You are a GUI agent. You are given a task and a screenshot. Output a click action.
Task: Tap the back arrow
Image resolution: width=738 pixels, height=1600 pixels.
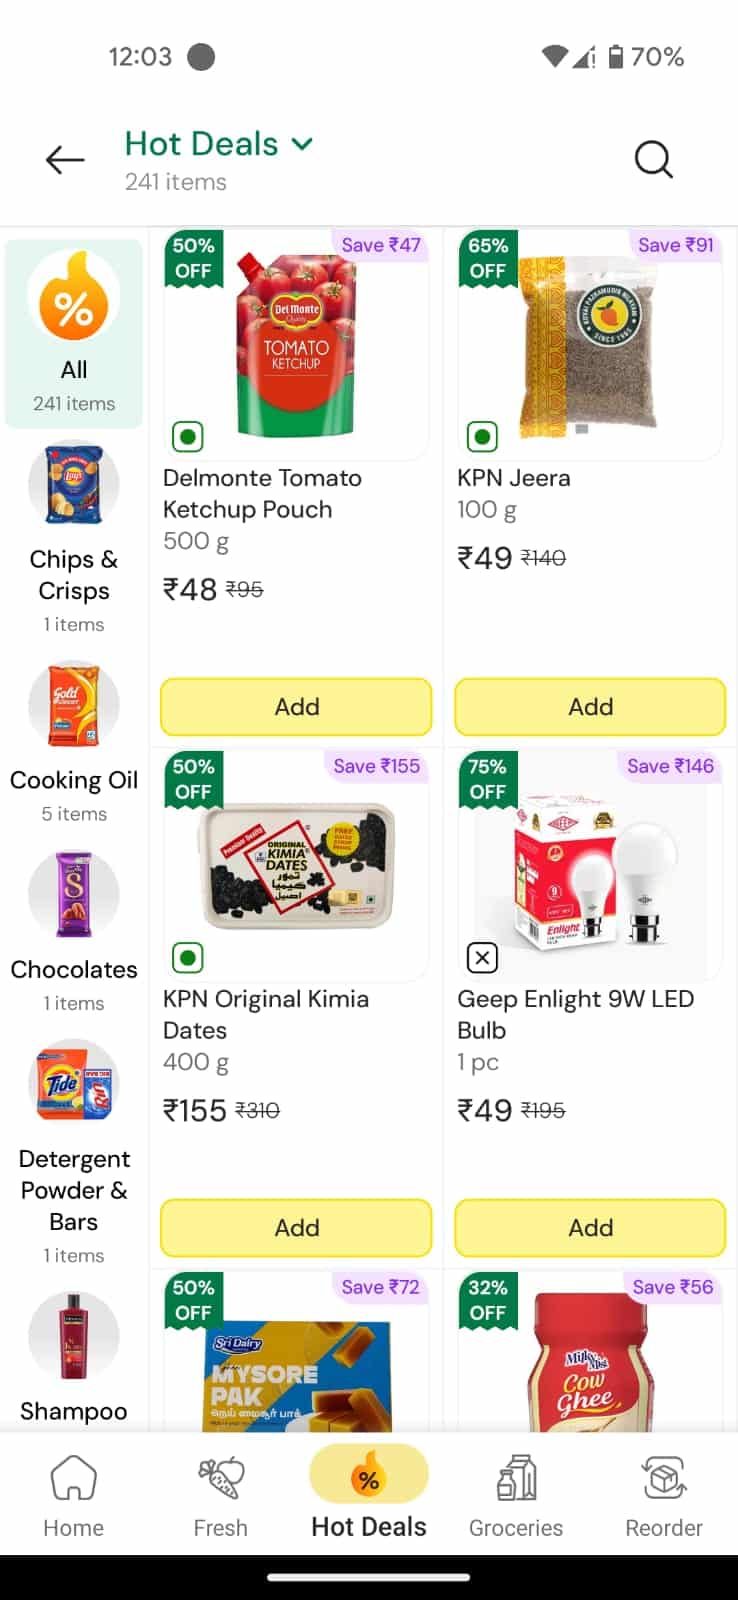pyautogui.click(x=64, y=159)
